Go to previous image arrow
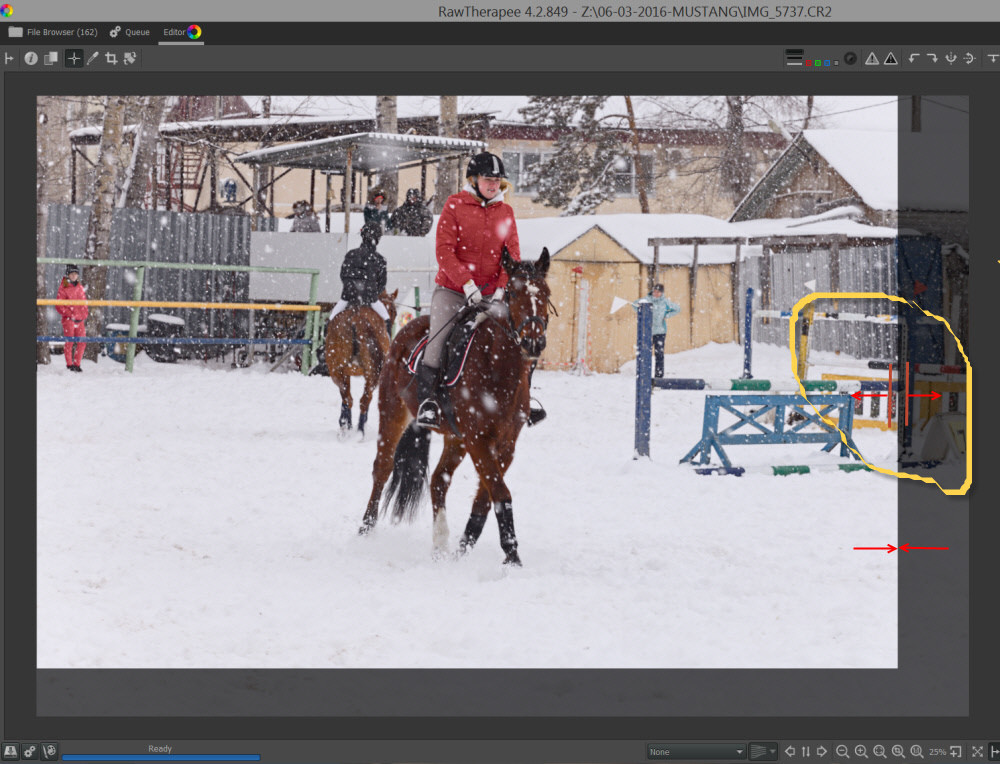 [790, 752]
